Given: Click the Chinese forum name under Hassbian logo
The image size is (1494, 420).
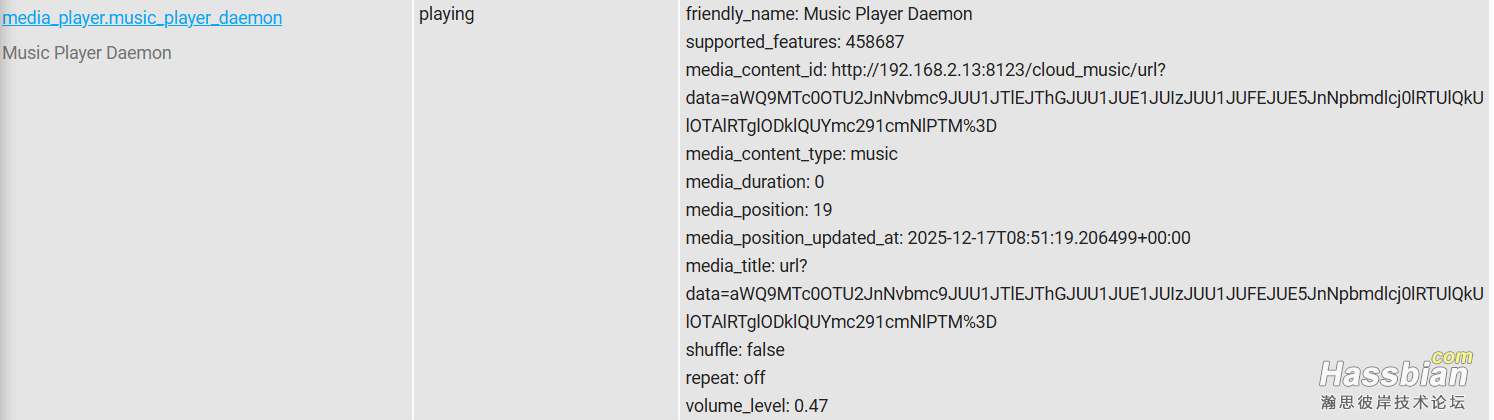Looking at the screenshot, I should (1392, 402).
